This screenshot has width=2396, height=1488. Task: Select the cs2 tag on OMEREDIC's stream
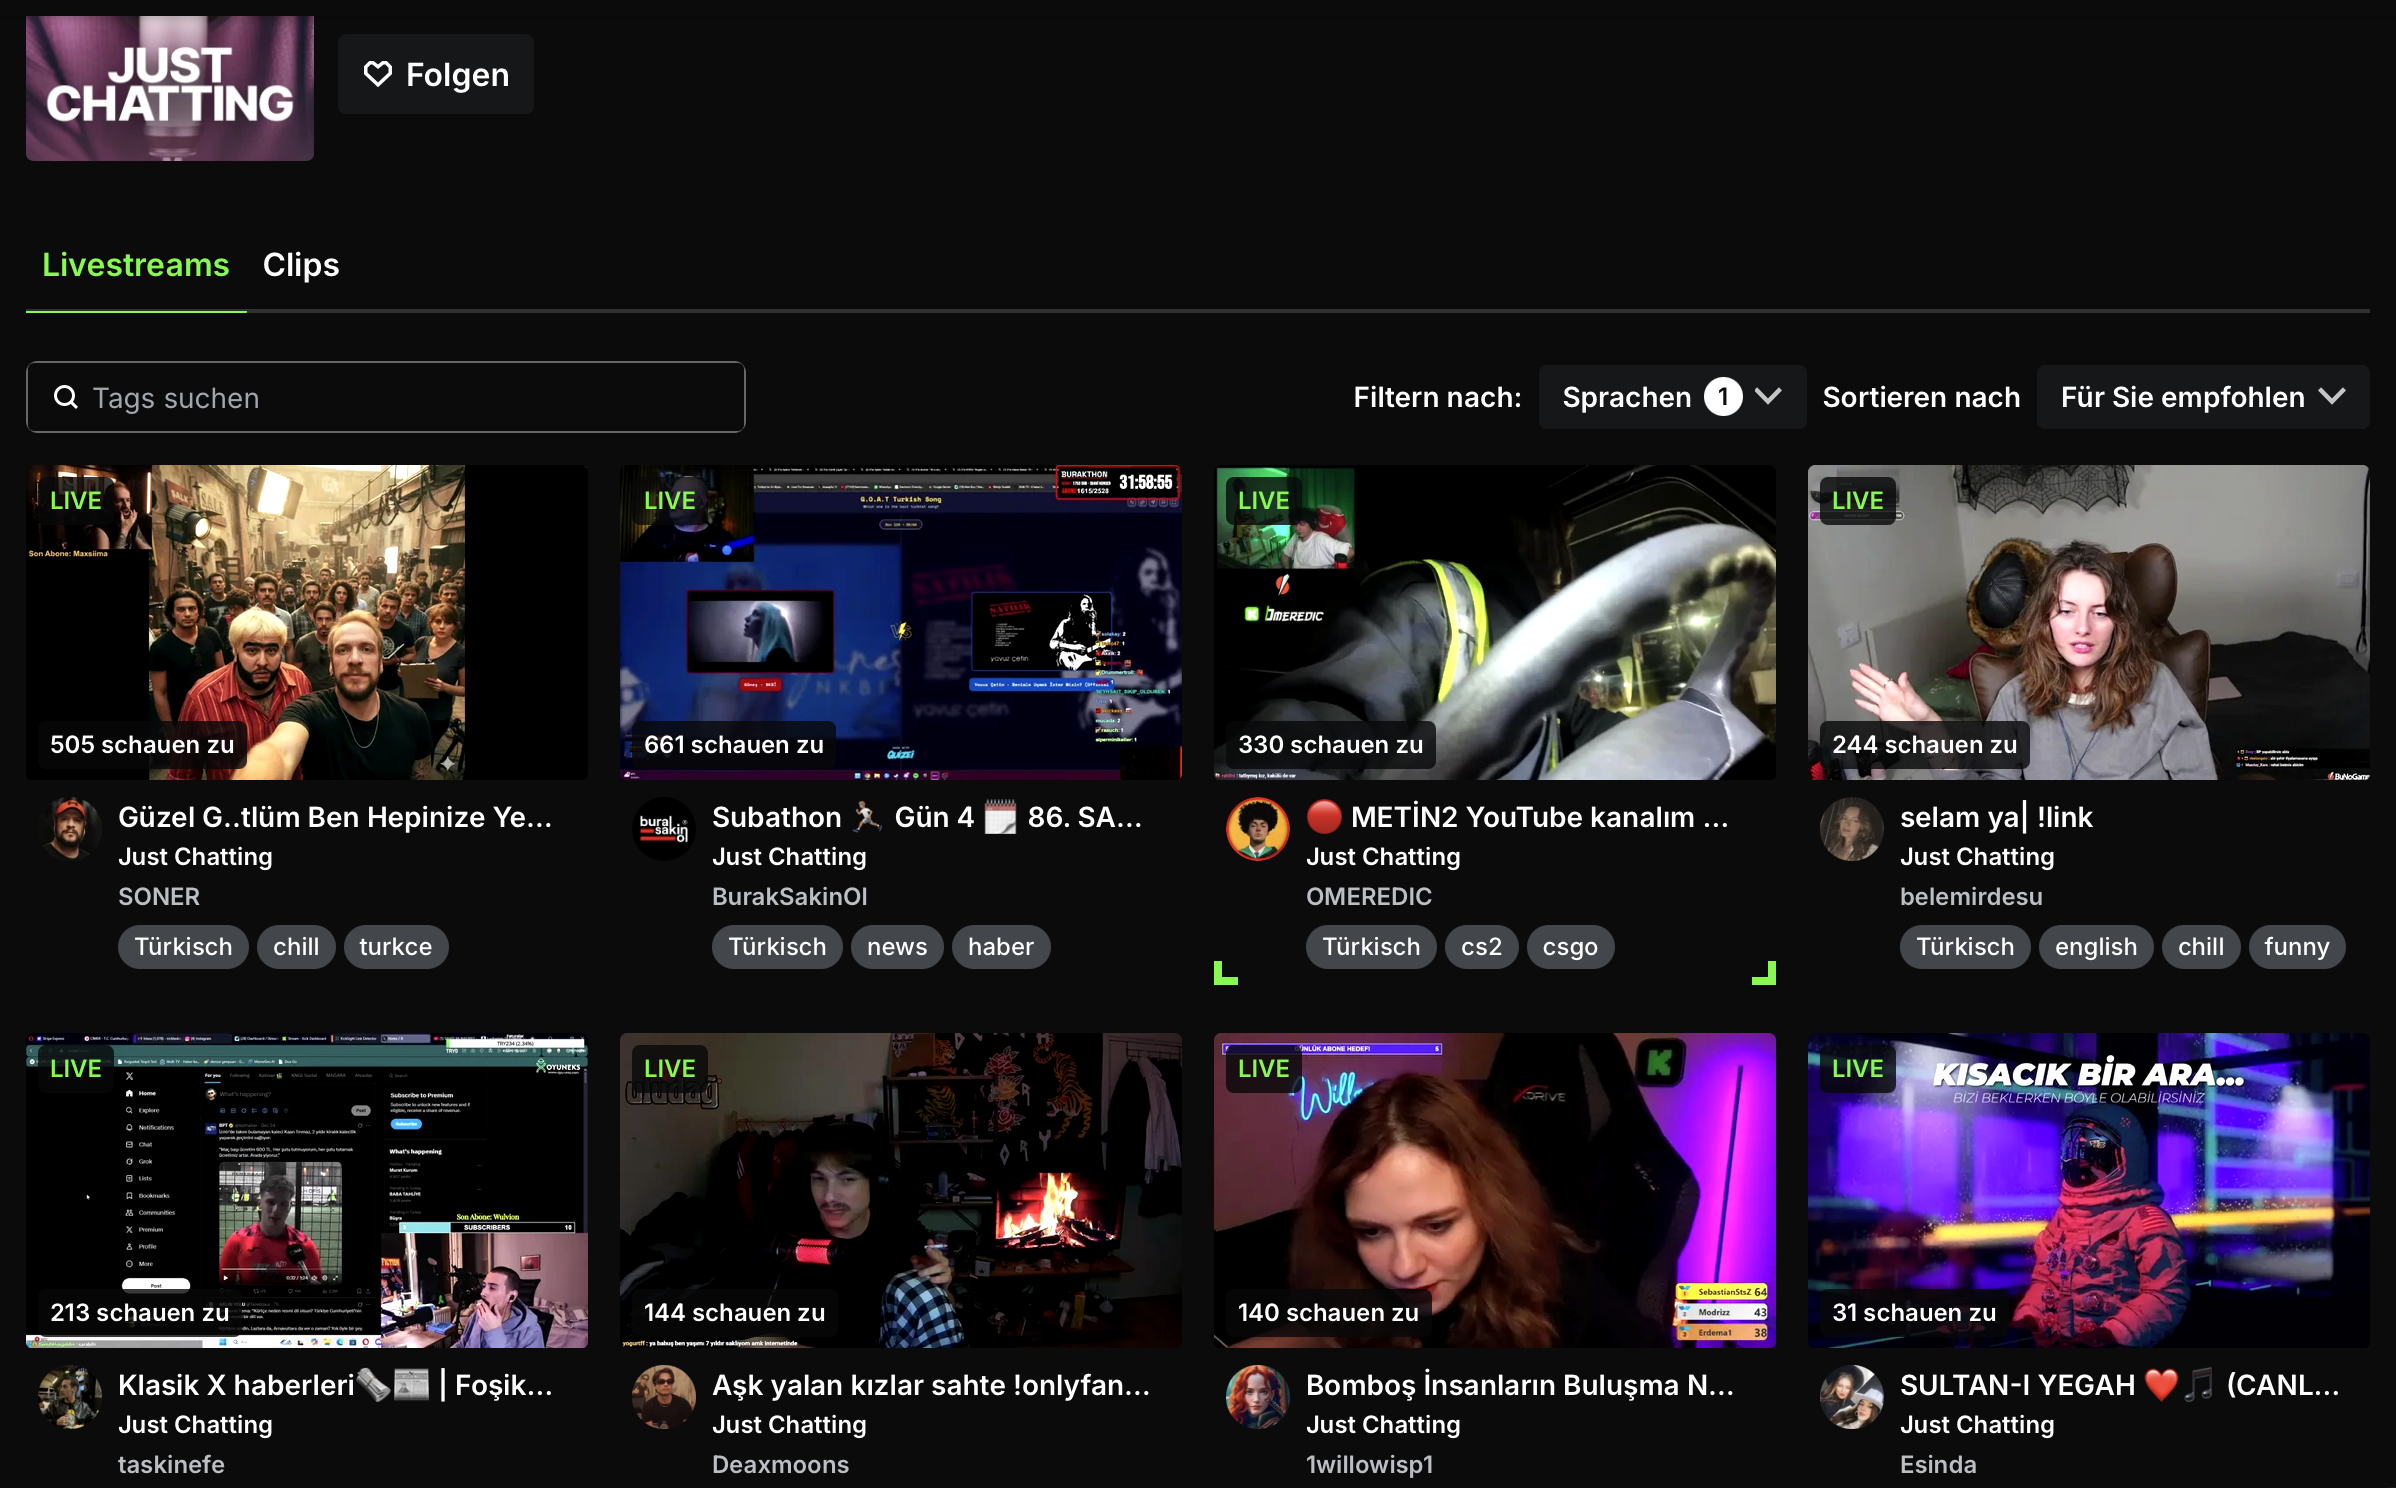tap(1481, 947)
